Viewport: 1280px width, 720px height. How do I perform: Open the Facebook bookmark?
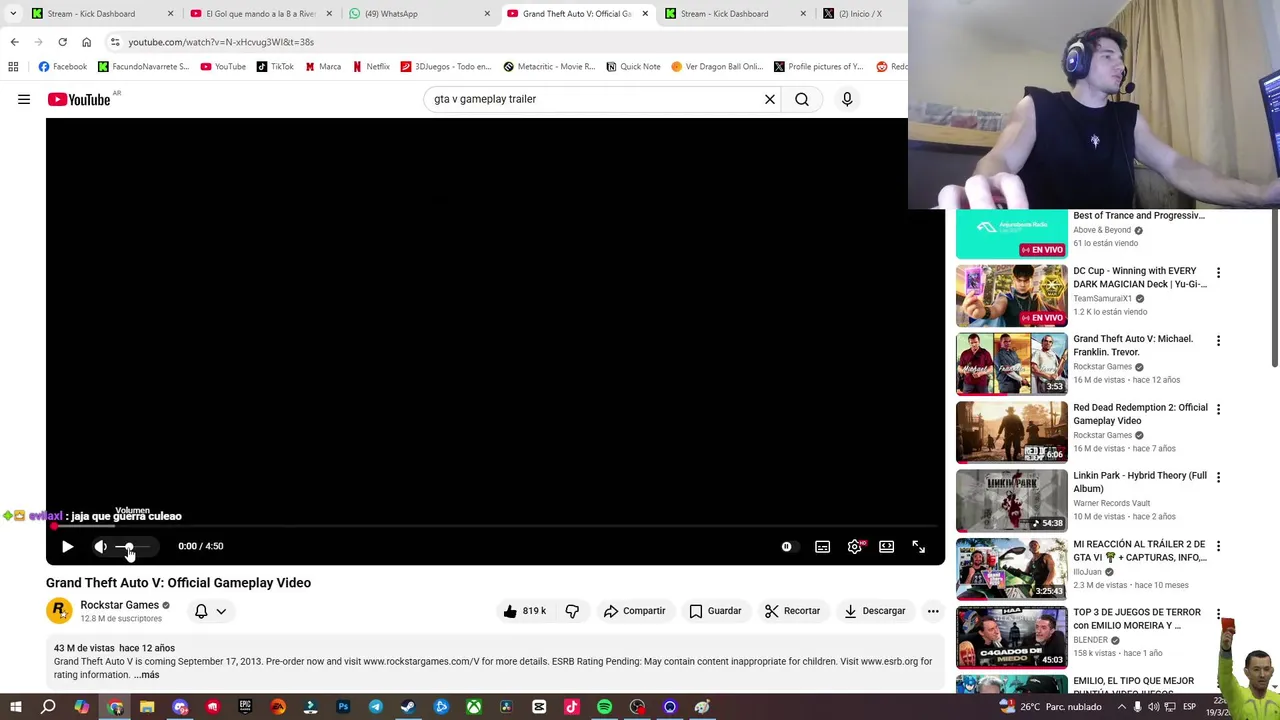coord(62,67)
